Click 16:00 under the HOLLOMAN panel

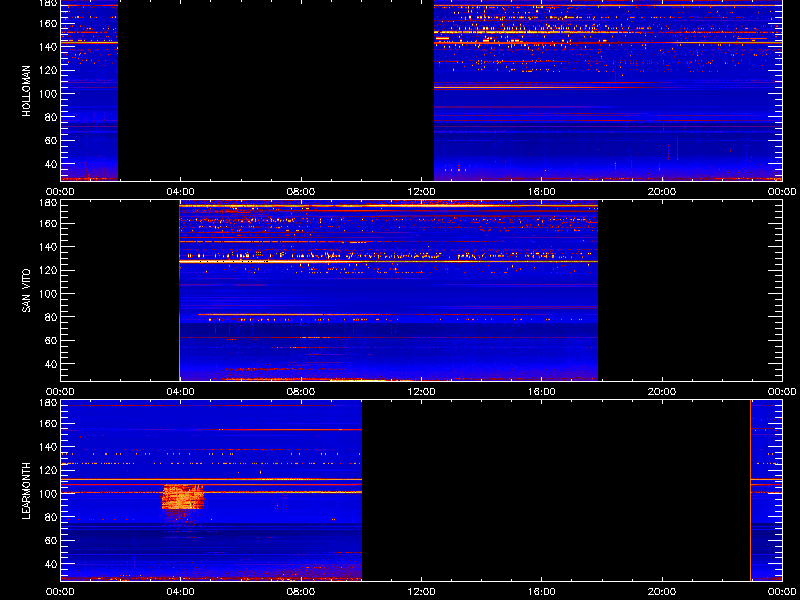[542, 192]
